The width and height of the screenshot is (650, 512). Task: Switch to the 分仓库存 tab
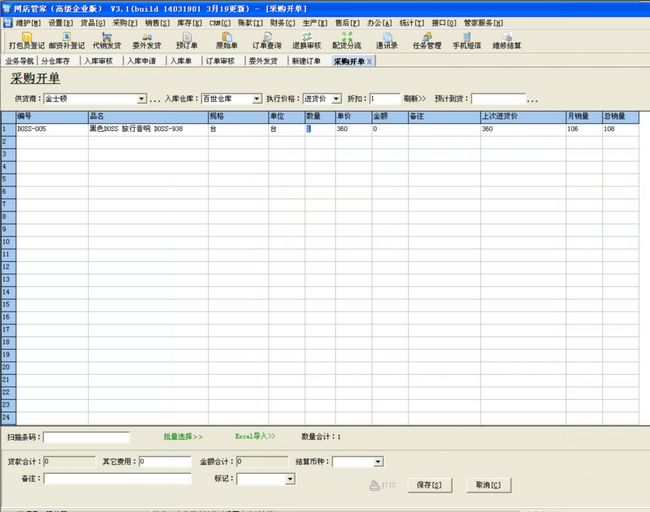pos(56,61)
